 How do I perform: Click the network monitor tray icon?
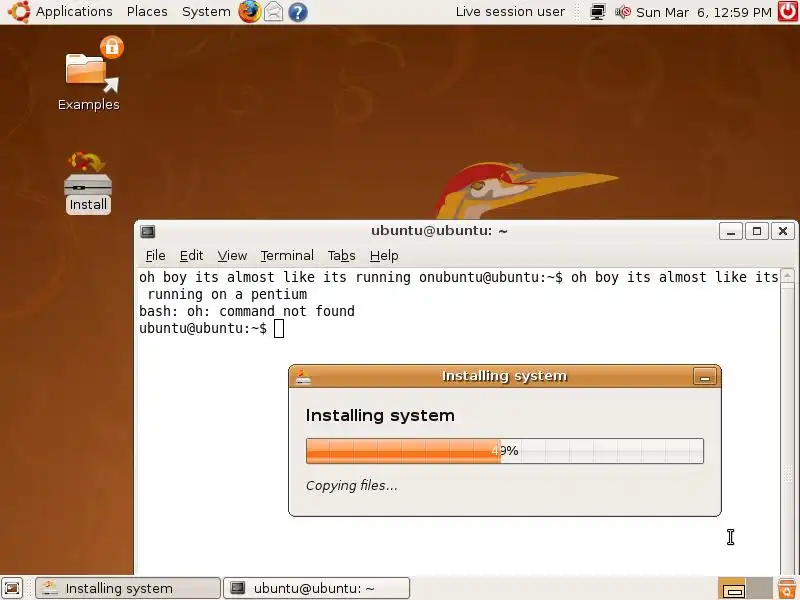tap(597, 12)
